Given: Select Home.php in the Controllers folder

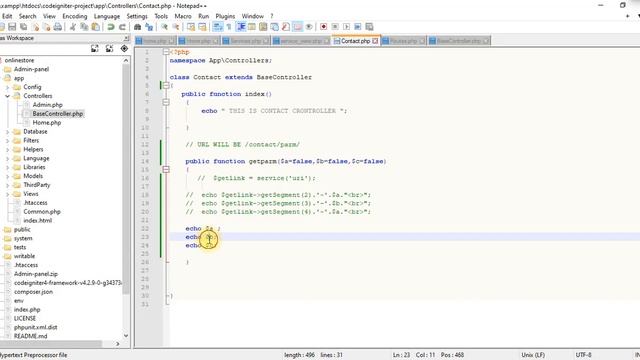Looking at the screenshot, I should [47, 123].
